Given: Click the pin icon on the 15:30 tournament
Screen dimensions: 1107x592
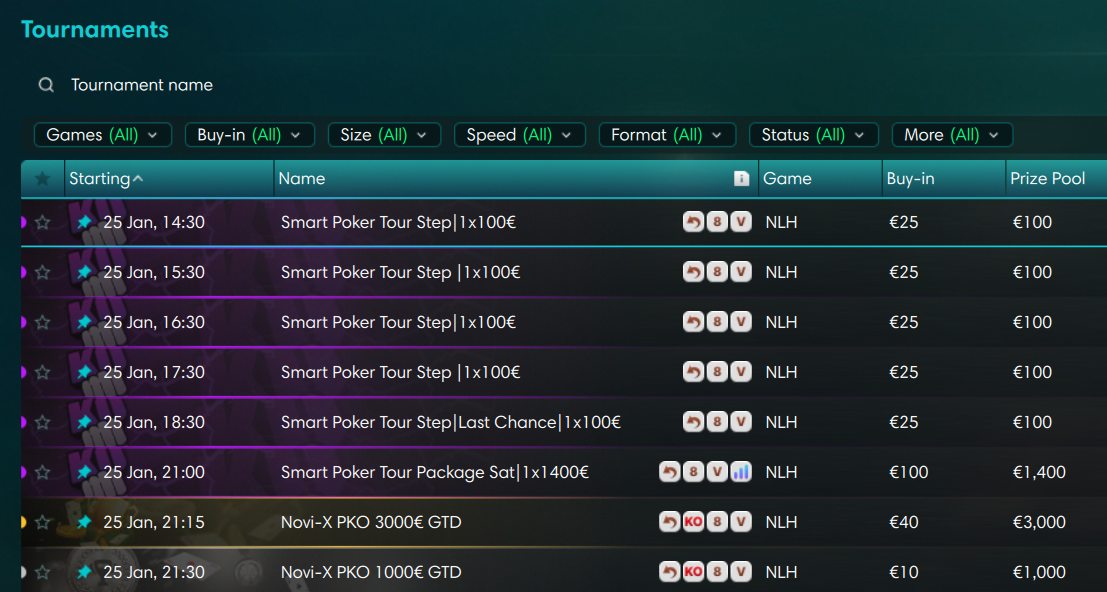Looking at the screenshot, I should [84, 272].
